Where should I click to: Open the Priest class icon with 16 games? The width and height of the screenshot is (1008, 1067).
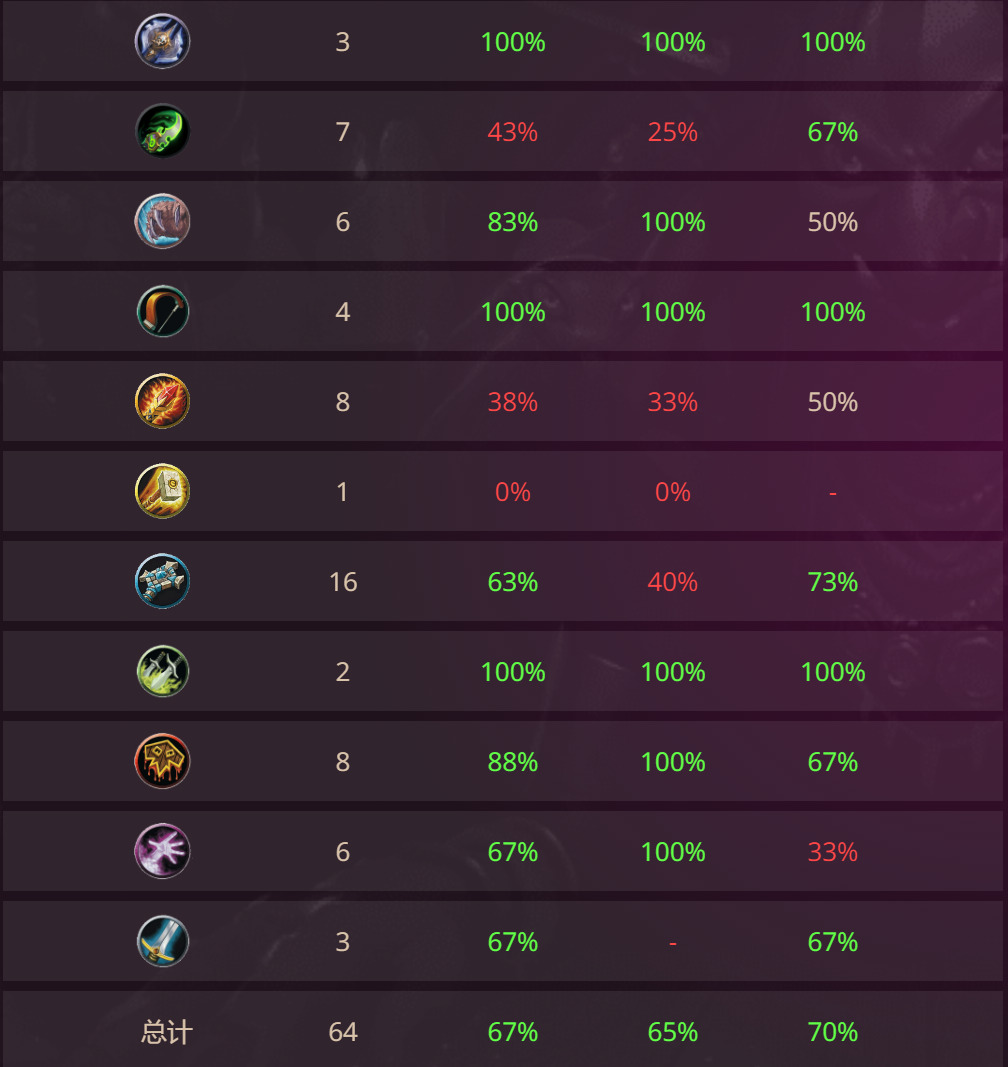tap(162, 581)
